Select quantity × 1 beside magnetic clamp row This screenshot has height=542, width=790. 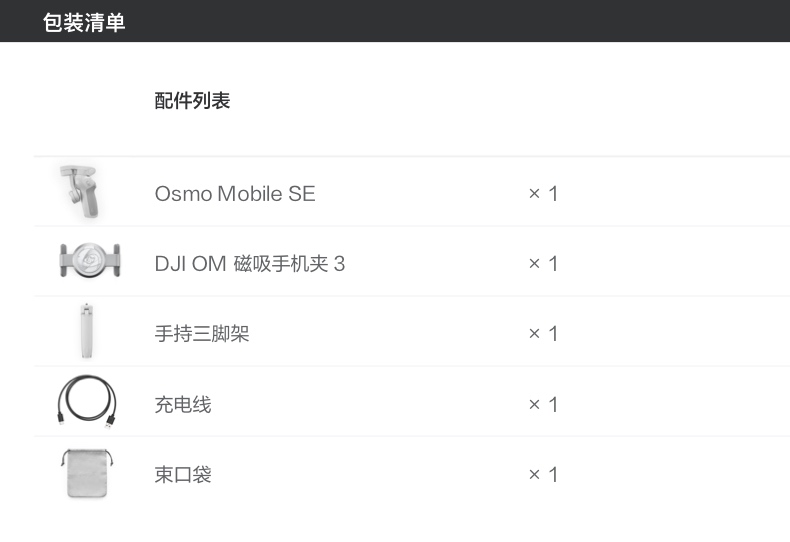pos(543,264)
